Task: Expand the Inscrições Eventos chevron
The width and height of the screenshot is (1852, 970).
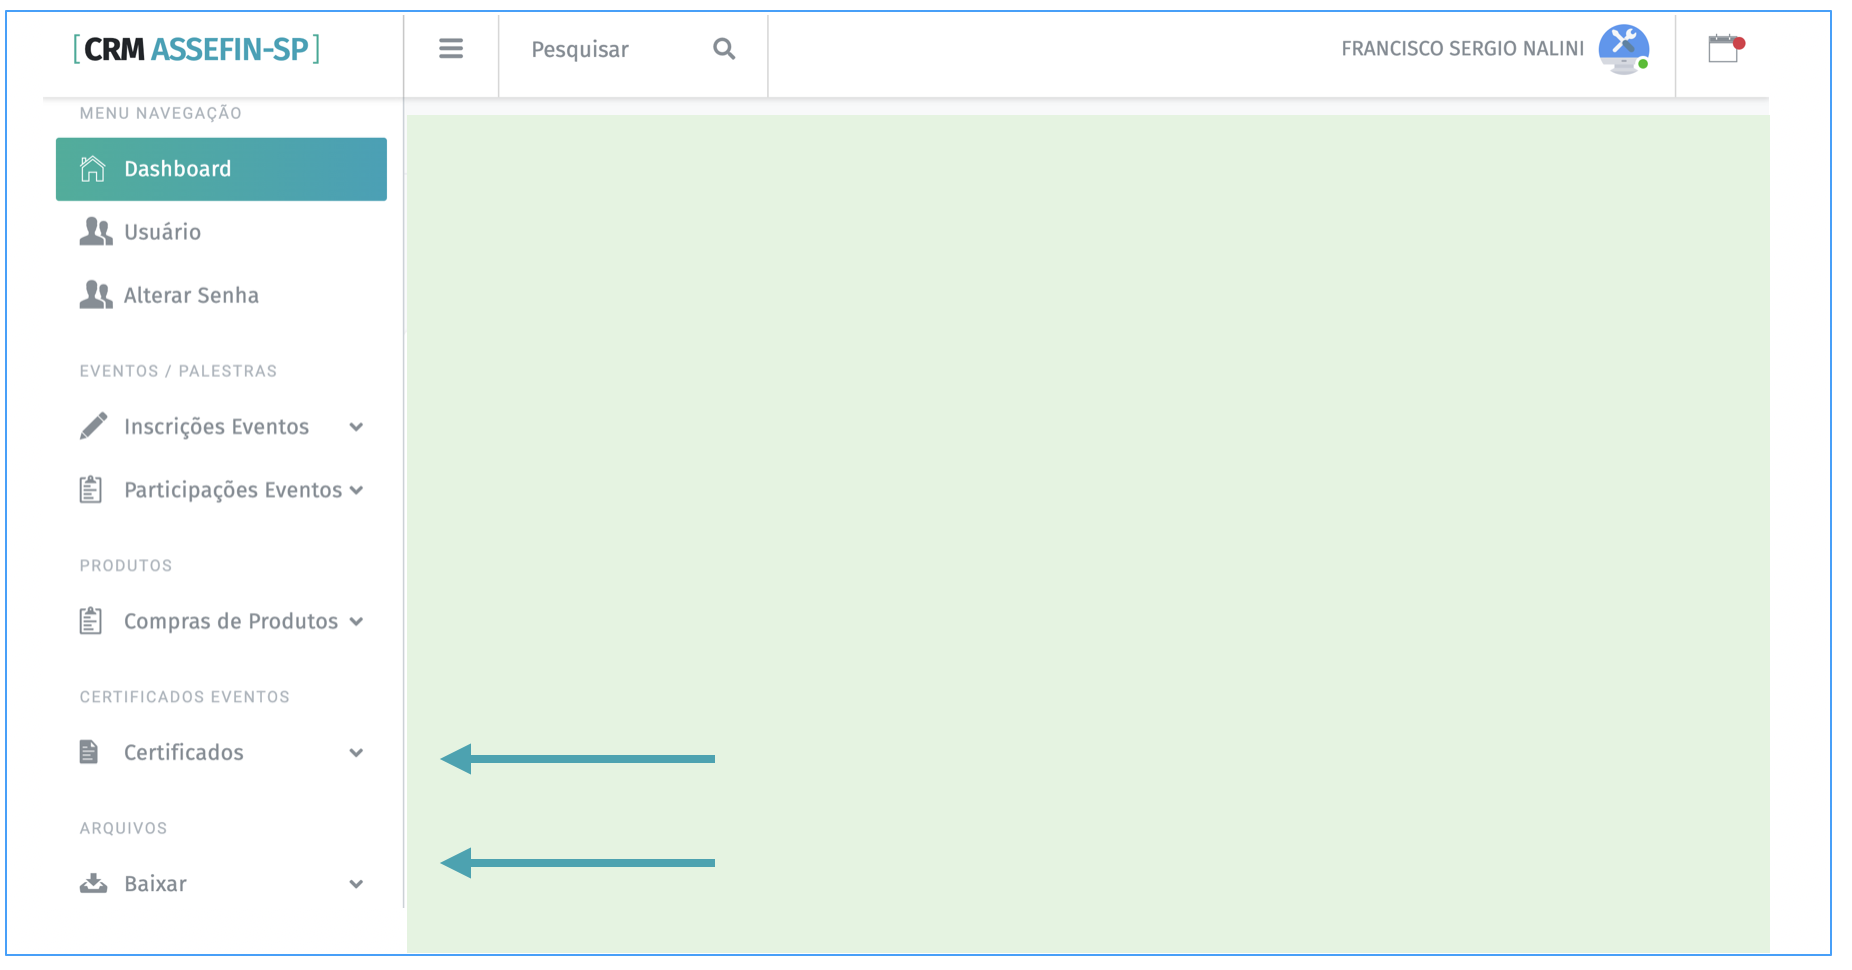Action: [356, 427]
